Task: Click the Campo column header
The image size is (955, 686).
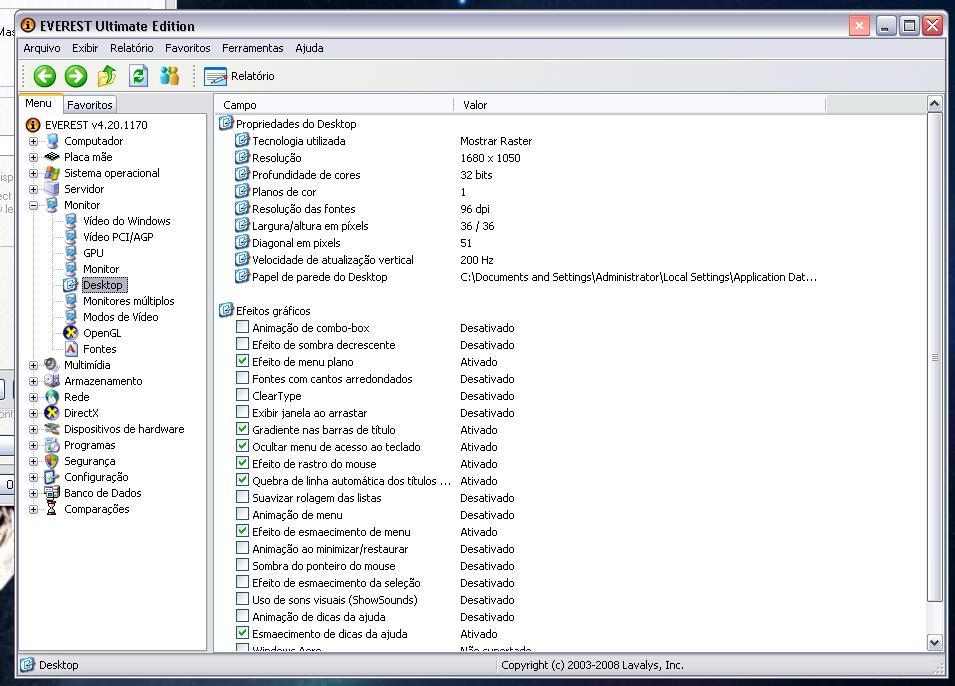Action: pos(334,105)
